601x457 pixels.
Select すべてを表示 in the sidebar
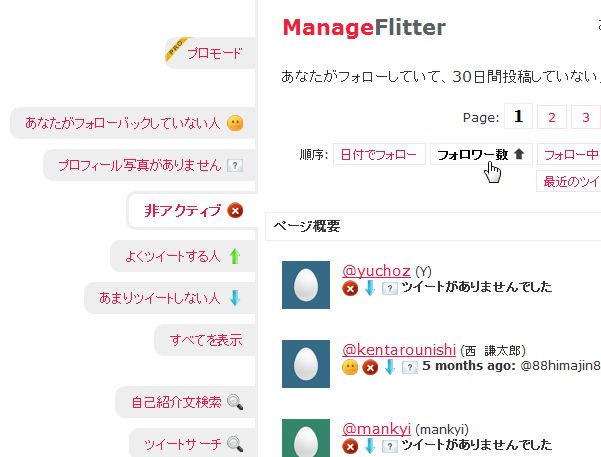[205, 340]
